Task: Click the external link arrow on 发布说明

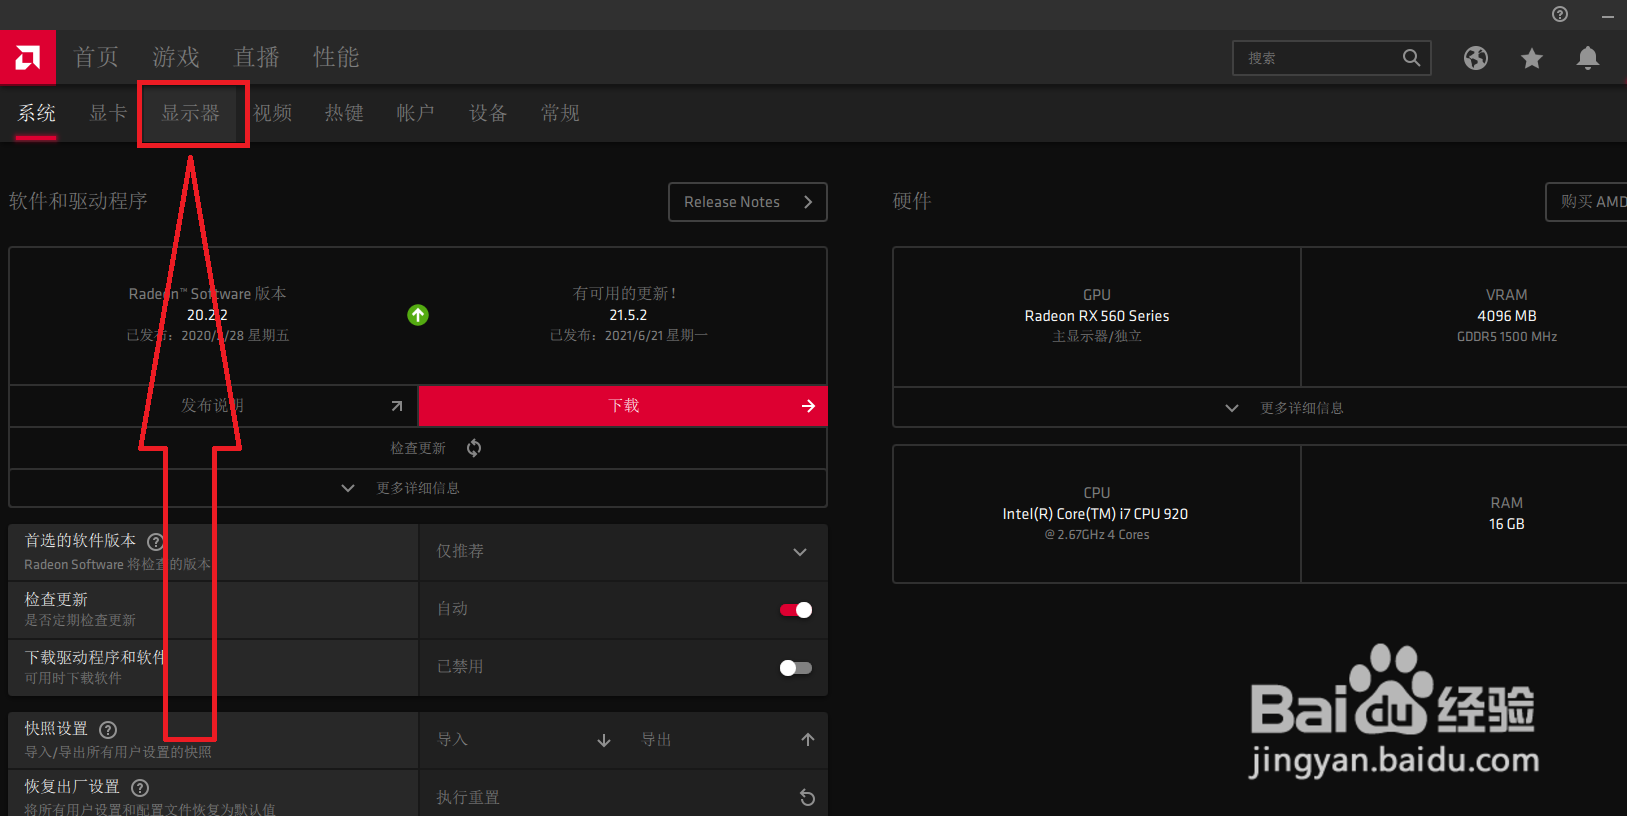Action: pyautogui.click(x=397, y=406)
